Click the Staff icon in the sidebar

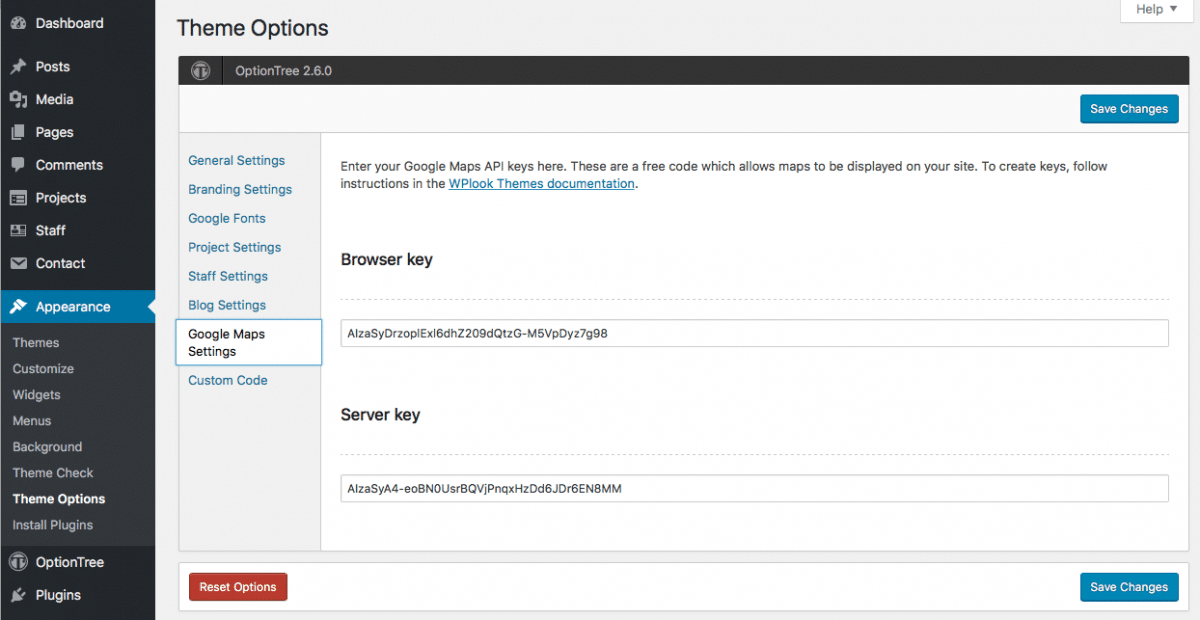21,230
